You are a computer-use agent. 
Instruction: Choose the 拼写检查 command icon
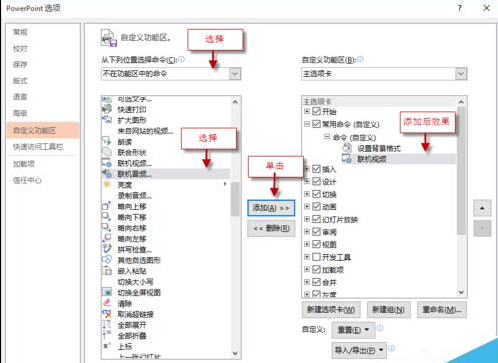tap(107, 249)
